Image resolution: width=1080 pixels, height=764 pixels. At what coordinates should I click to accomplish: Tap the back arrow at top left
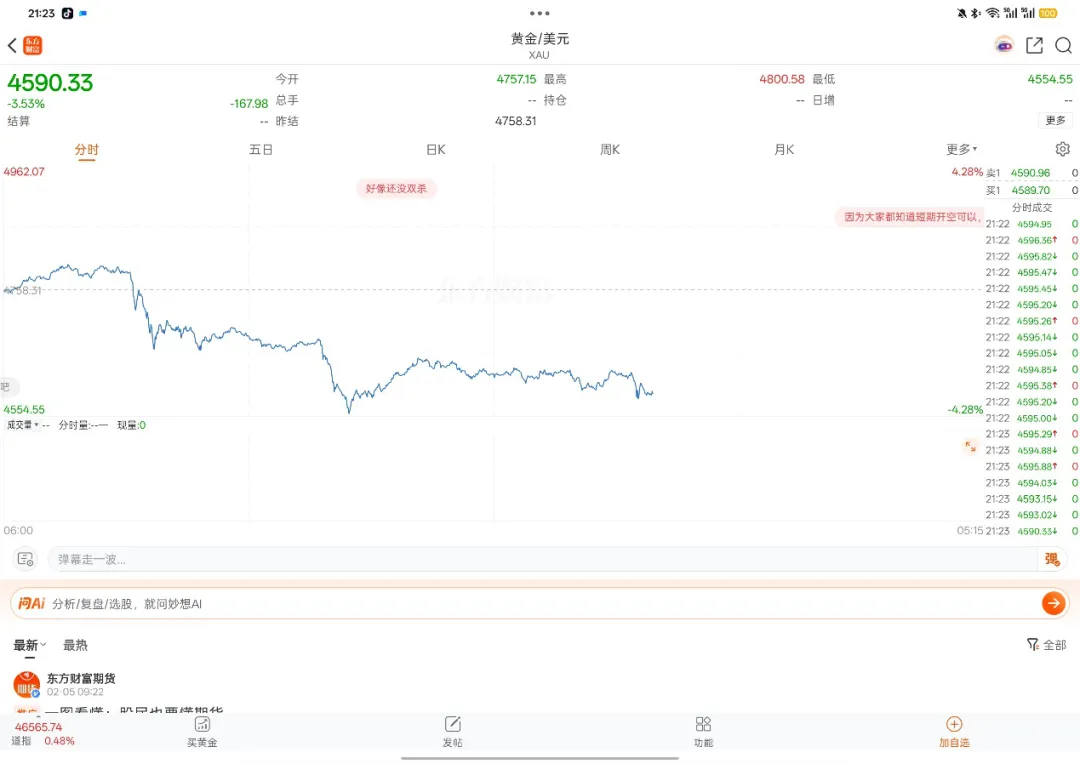(x=12, y=46)
